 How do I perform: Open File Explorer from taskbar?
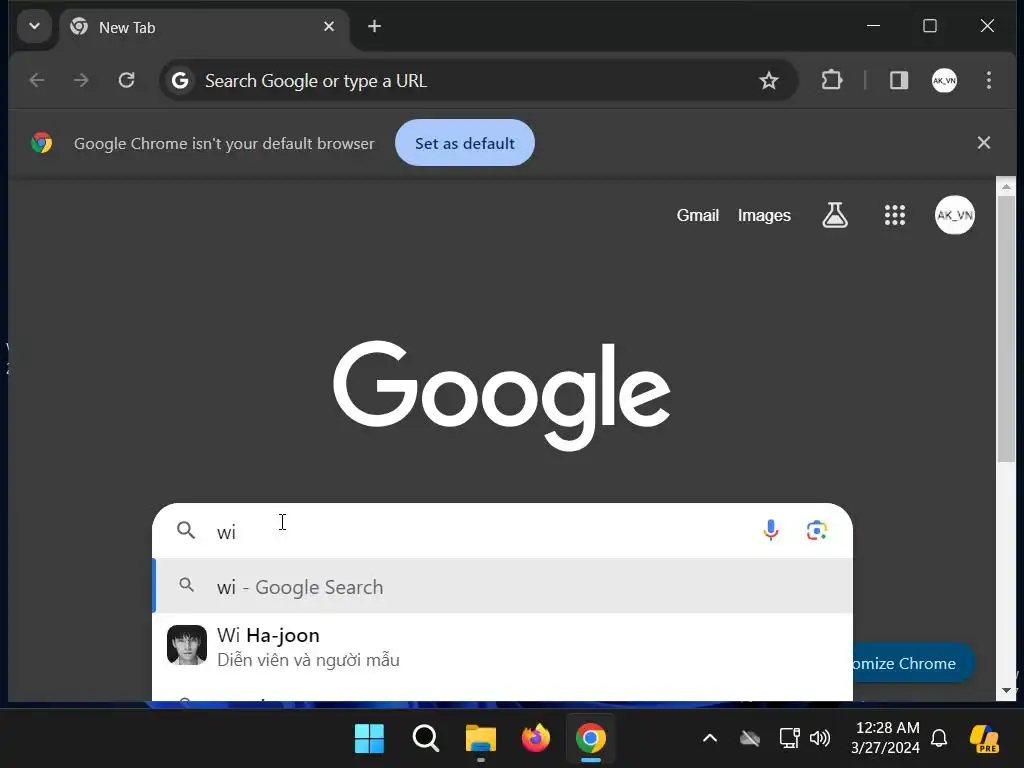pos(481,739)
